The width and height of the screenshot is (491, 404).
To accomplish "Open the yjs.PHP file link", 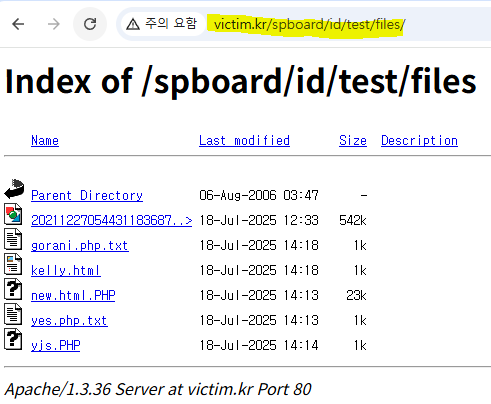I will [x=56, y=346].
